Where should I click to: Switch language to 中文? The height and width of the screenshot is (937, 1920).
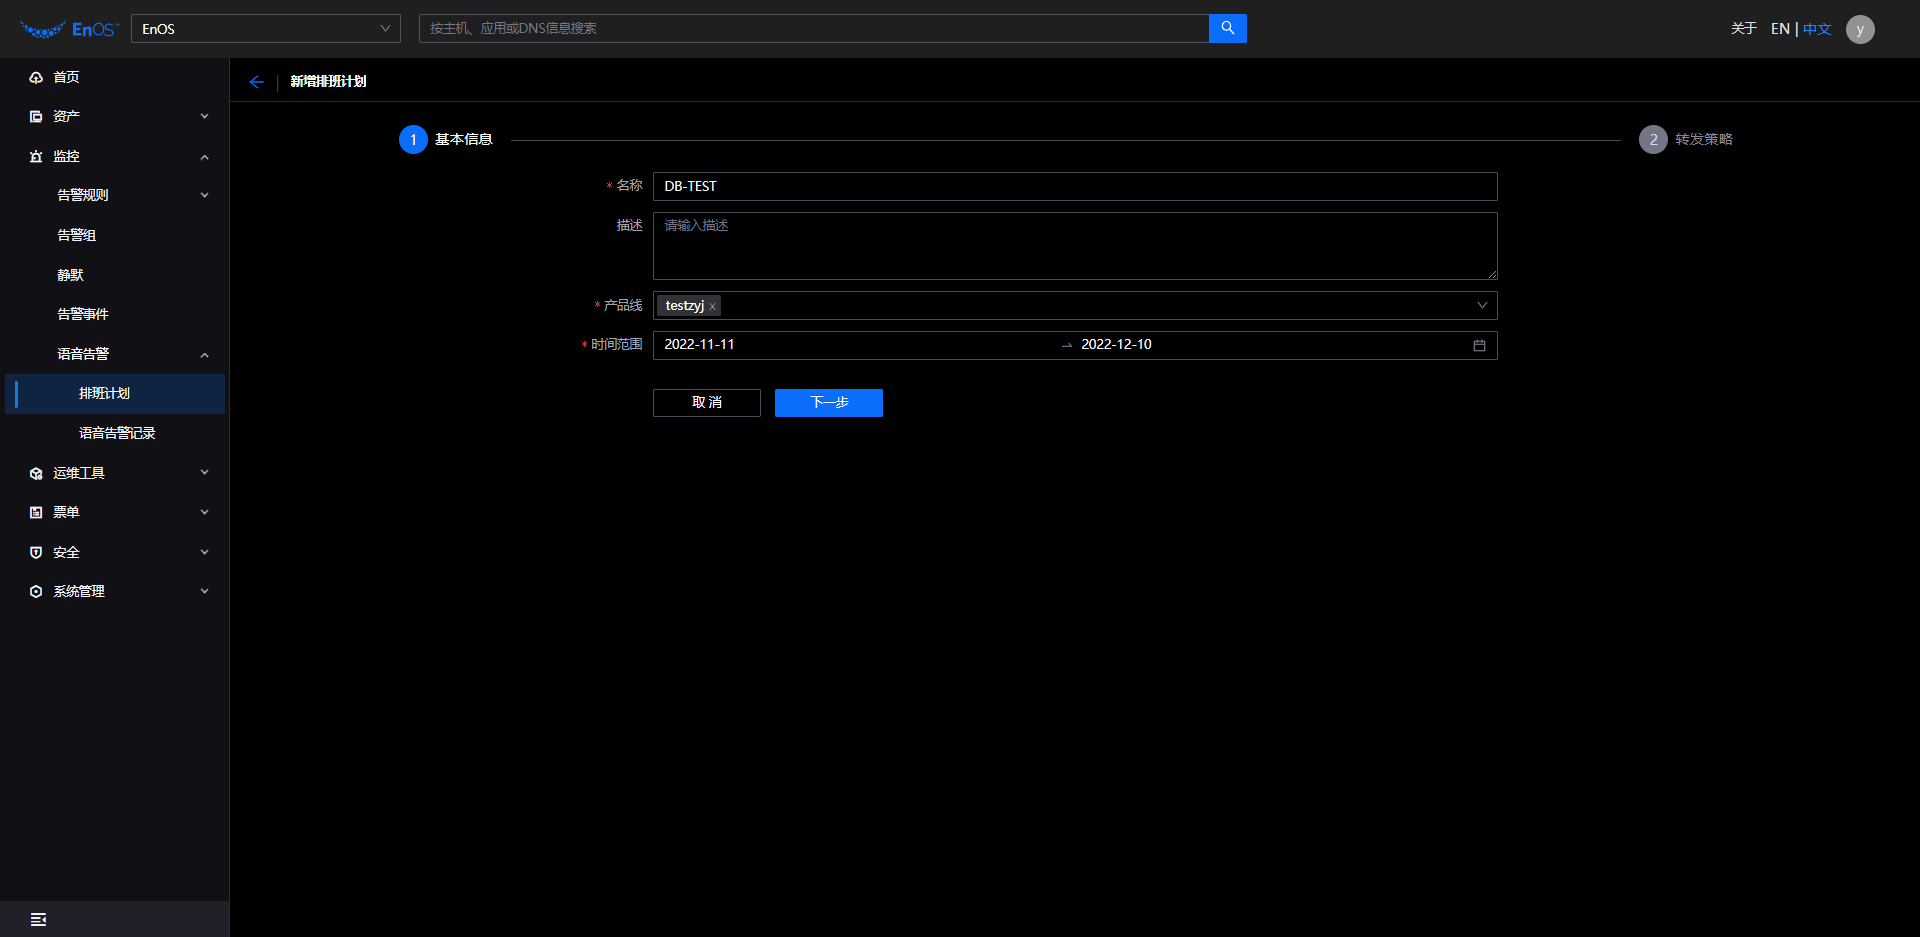click(x=1817, y=28)
